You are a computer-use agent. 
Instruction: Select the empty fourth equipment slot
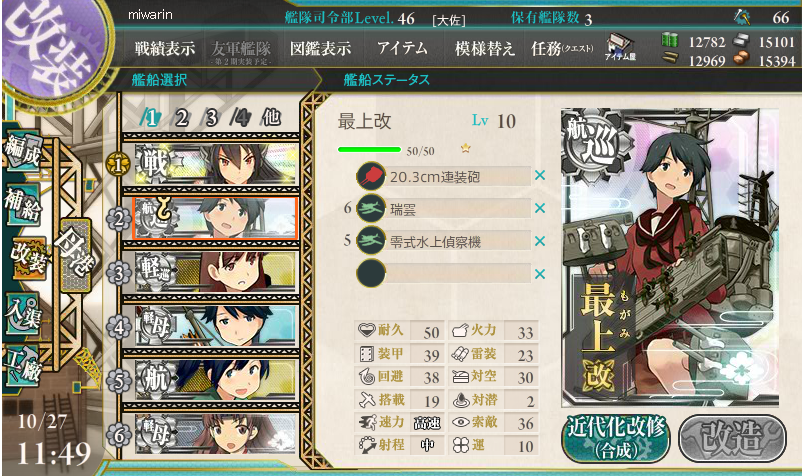[444, 273]
